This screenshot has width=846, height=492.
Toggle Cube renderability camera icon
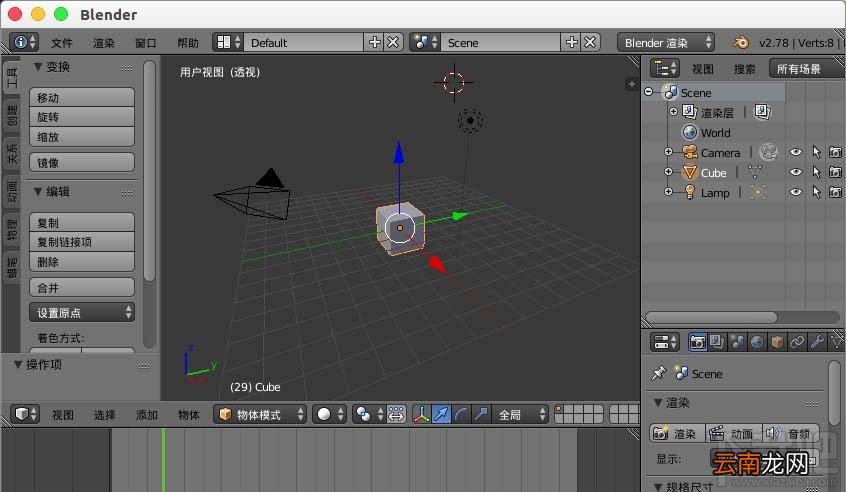835,173
